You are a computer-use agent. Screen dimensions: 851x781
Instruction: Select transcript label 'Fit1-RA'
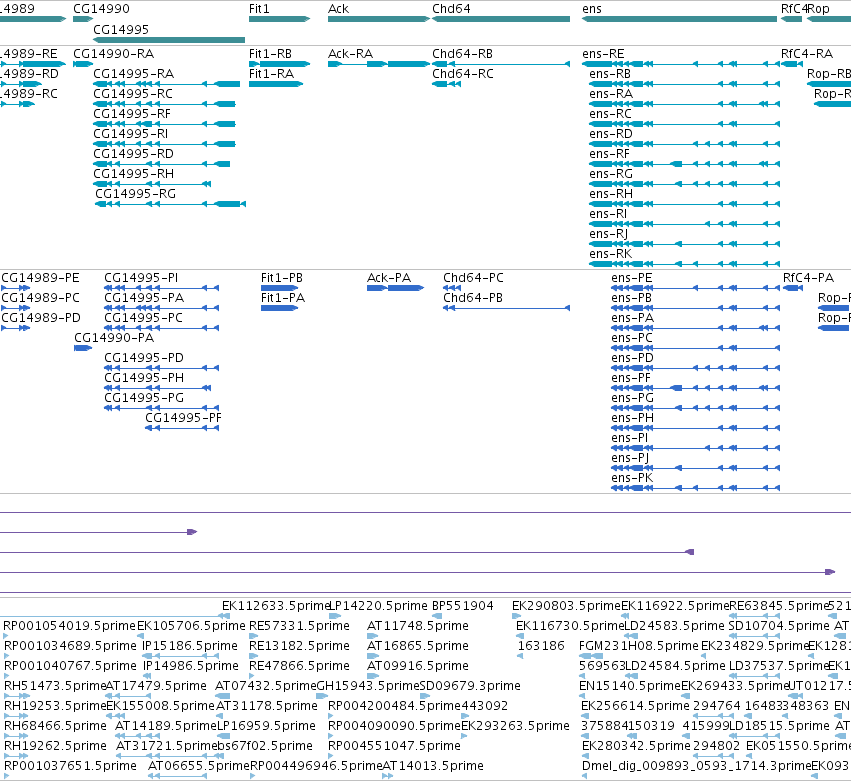coord(271,74)
